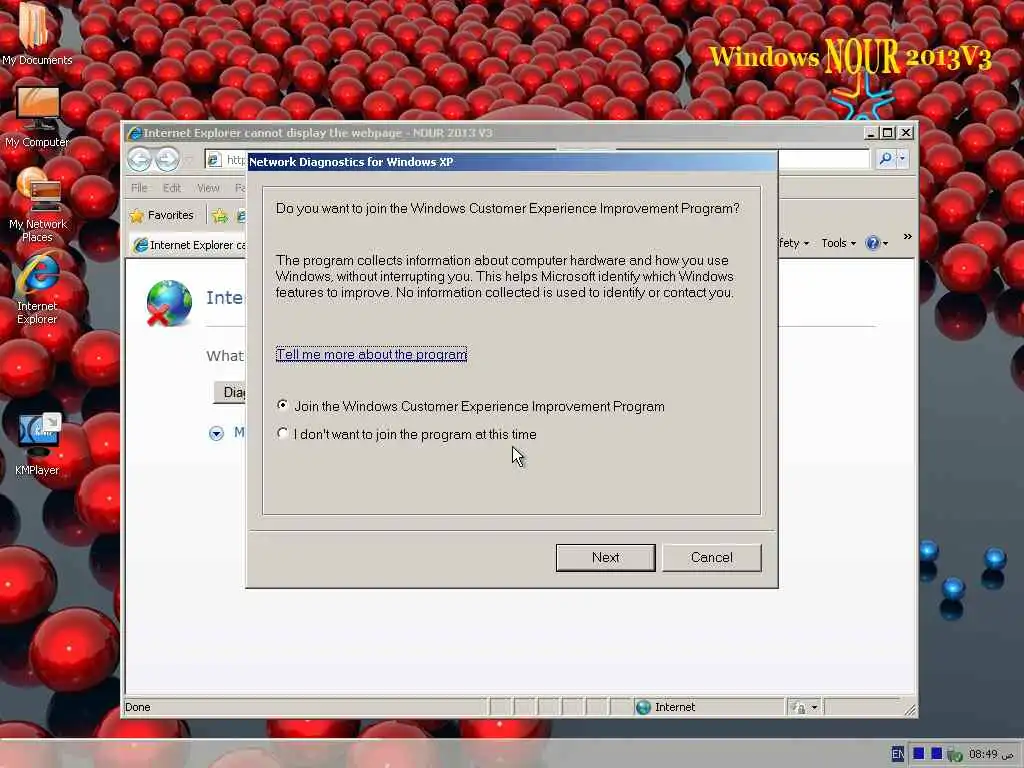Click the protected mode lock icon in status bar

point(798,707)
